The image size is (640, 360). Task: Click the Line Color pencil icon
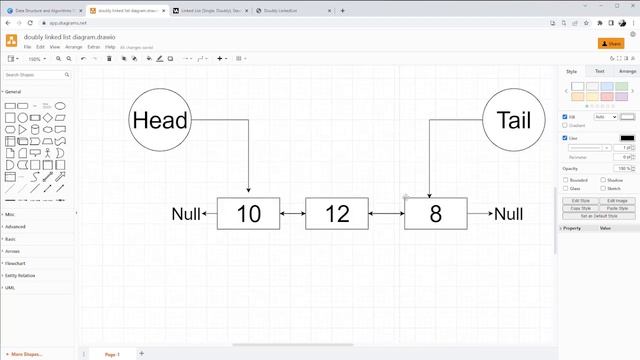point(160,59)
